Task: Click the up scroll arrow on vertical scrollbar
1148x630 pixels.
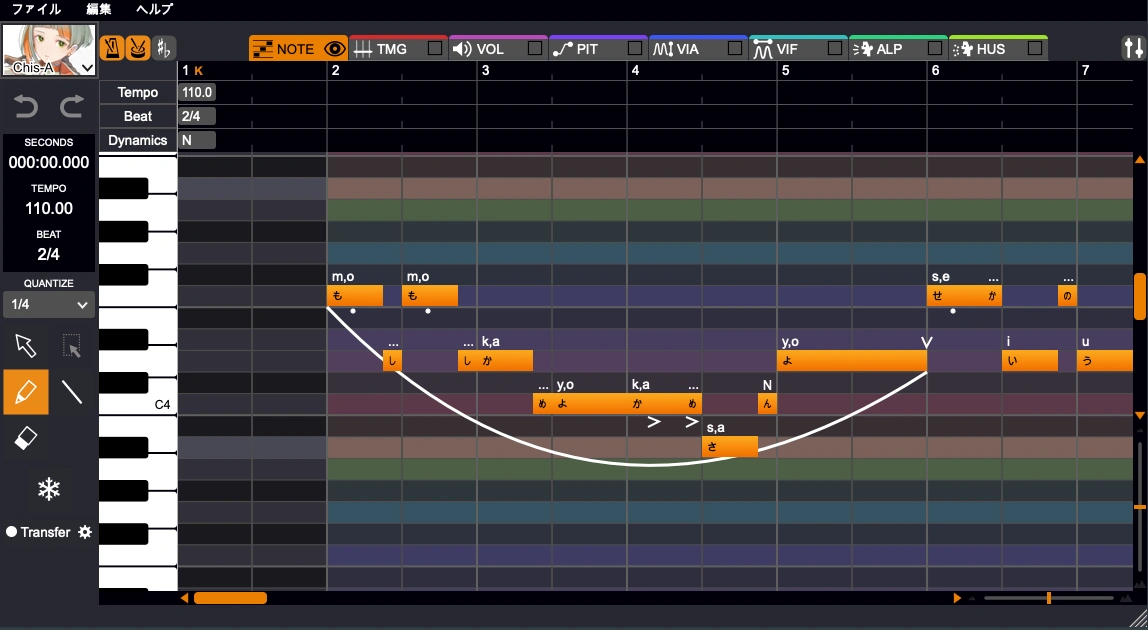Action: point(1140,159)
